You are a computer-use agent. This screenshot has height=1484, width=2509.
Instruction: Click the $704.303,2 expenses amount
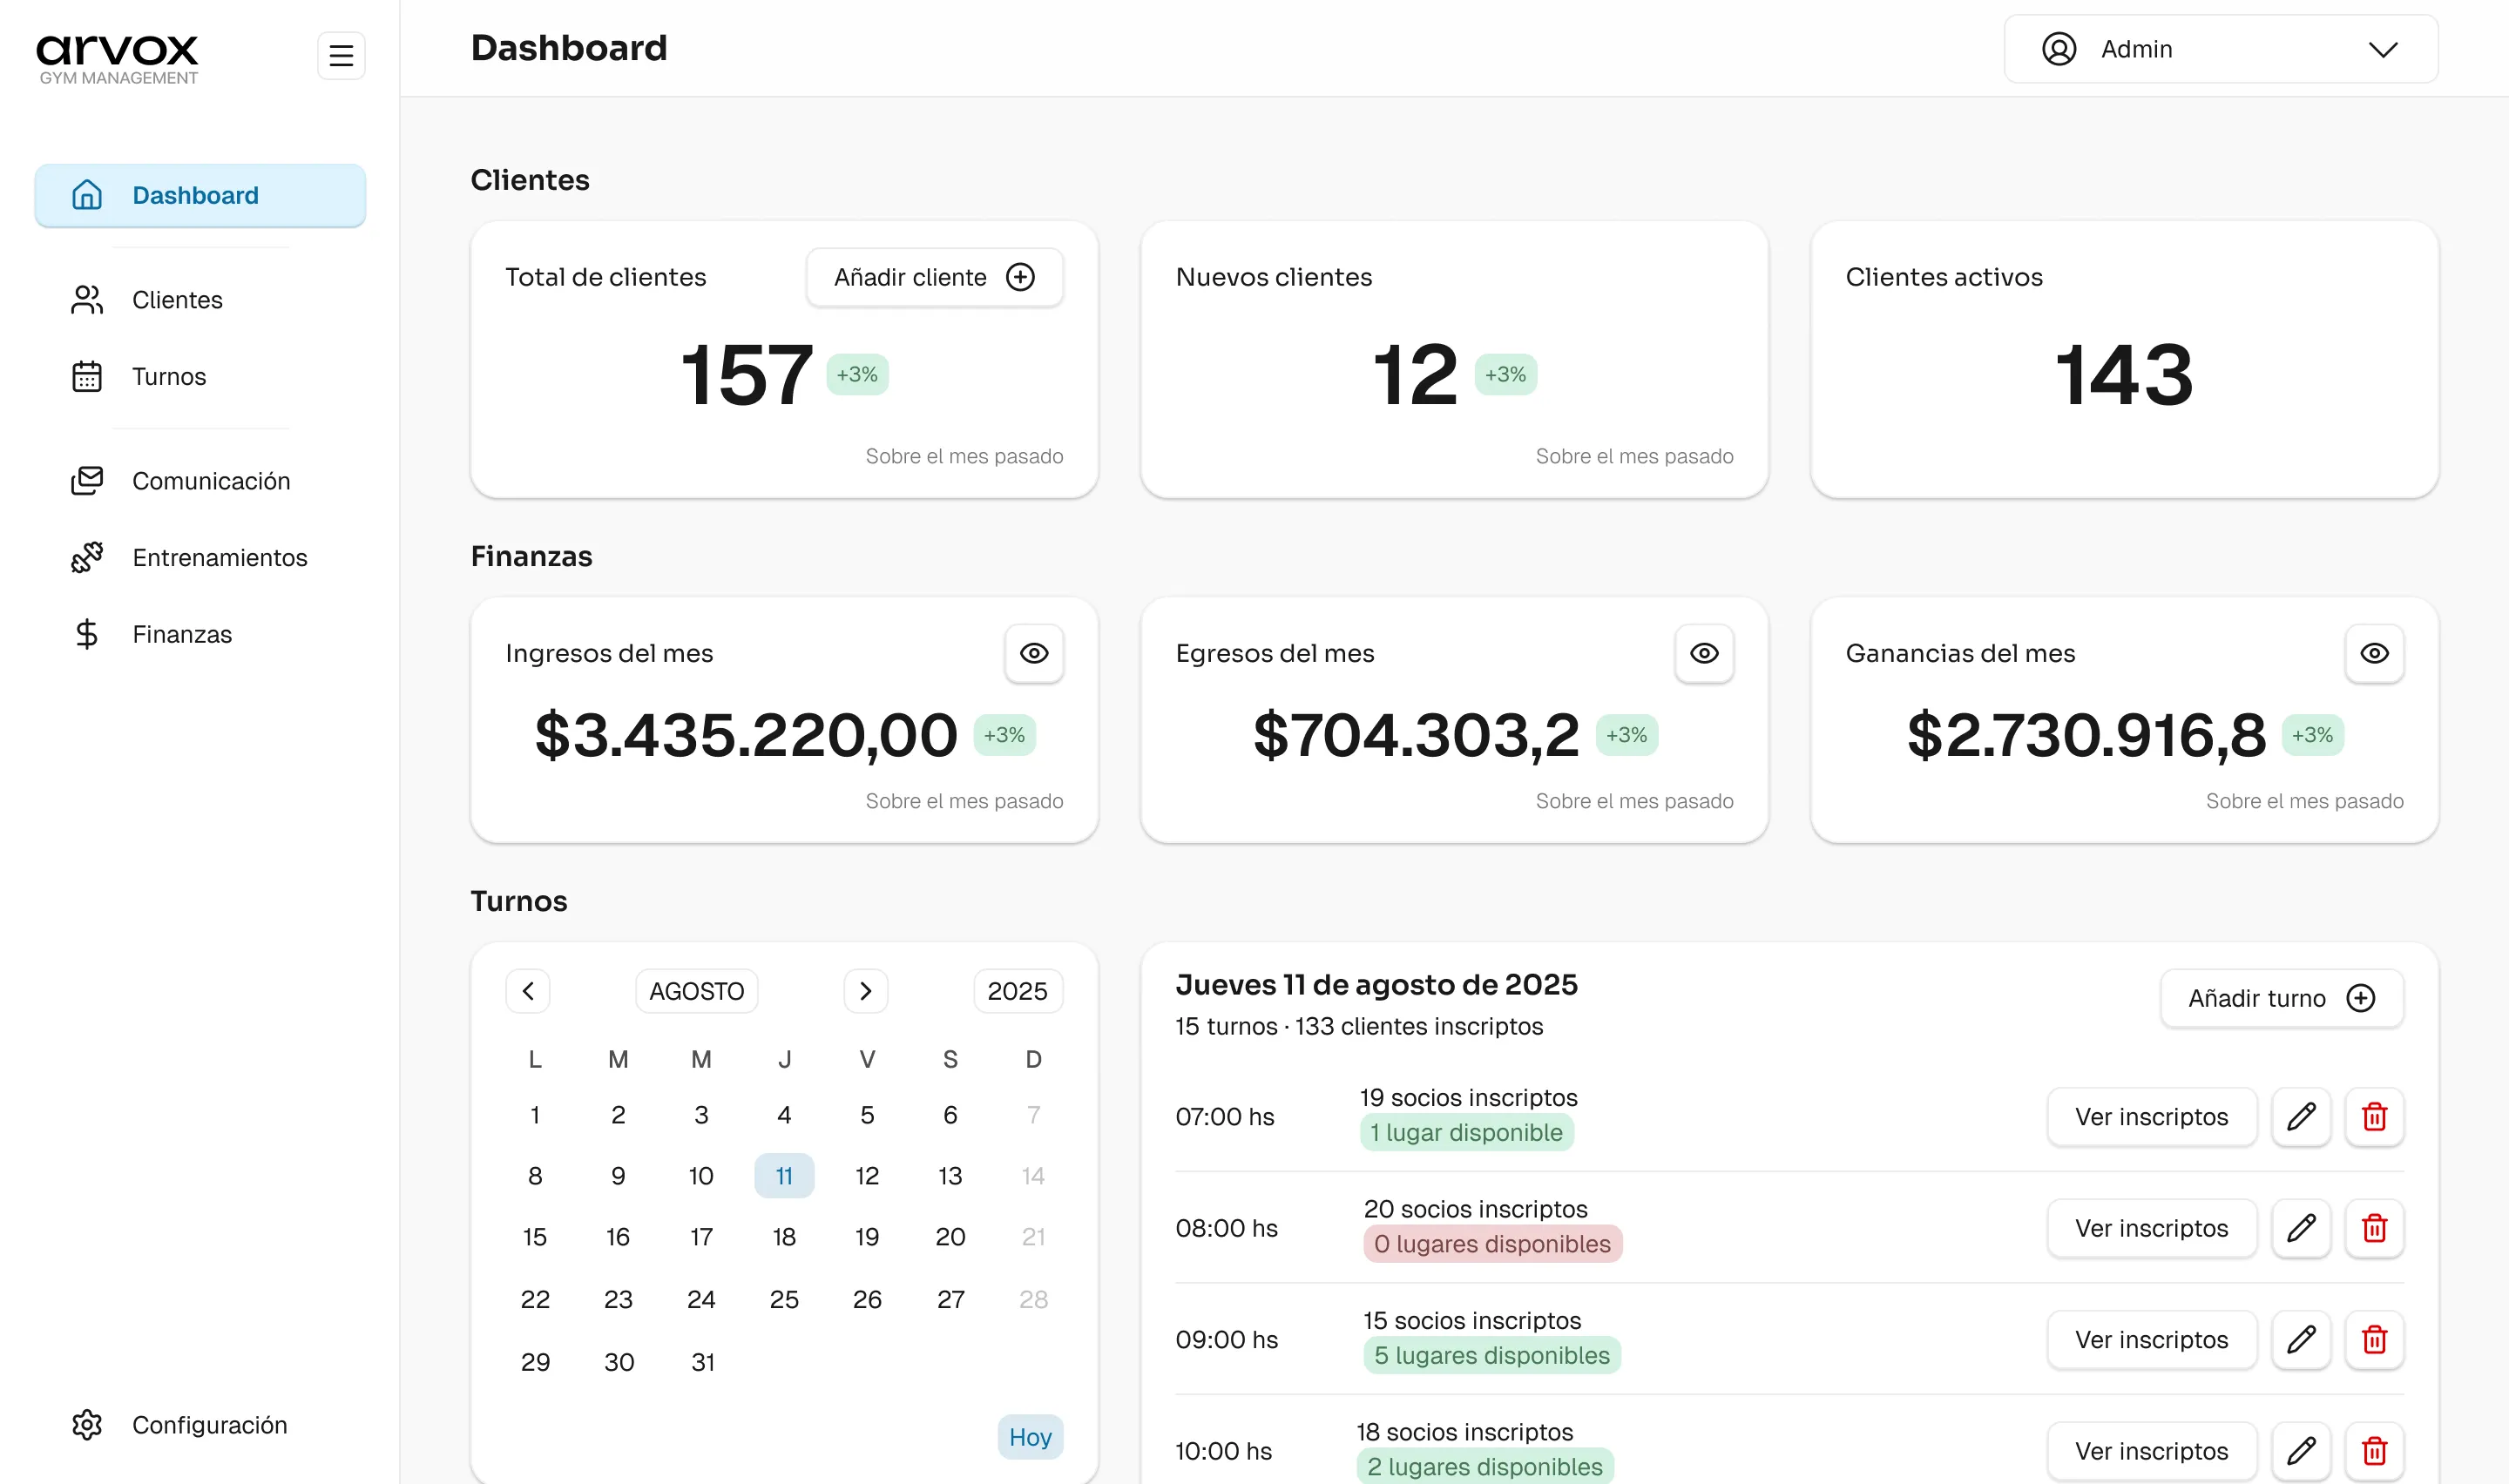point(1416,735)
